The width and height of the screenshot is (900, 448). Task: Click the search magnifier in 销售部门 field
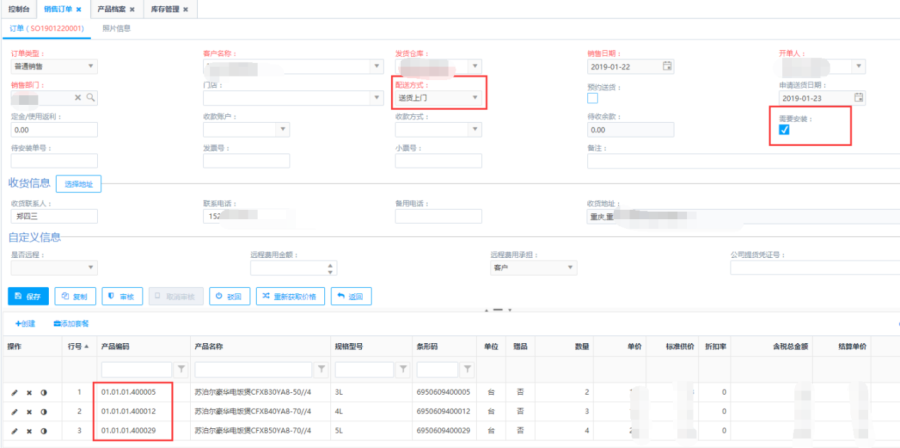pos(90,98)
